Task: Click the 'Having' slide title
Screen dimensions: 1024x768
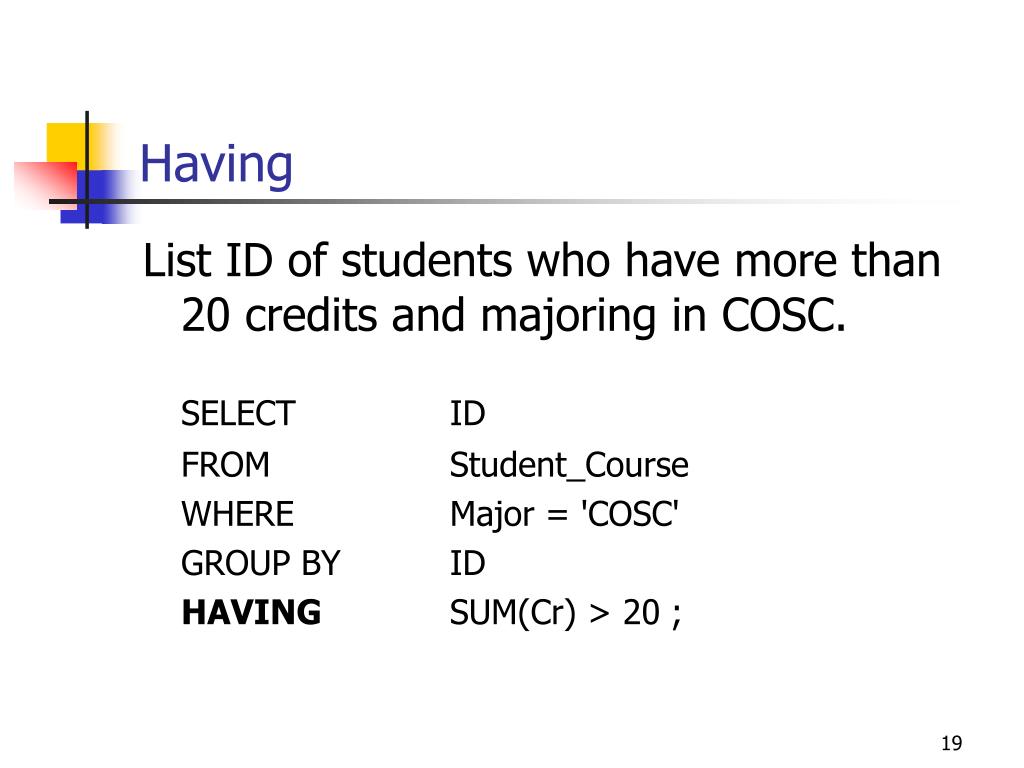Action: [x=216, y=164]
